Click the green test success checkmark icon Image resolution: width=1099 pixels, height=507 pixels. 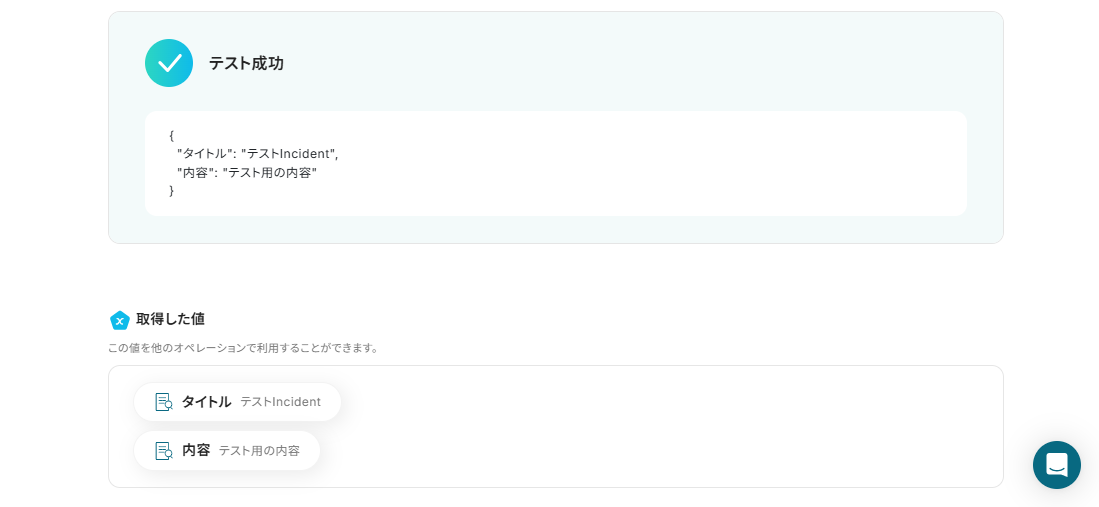coord(169,63)
